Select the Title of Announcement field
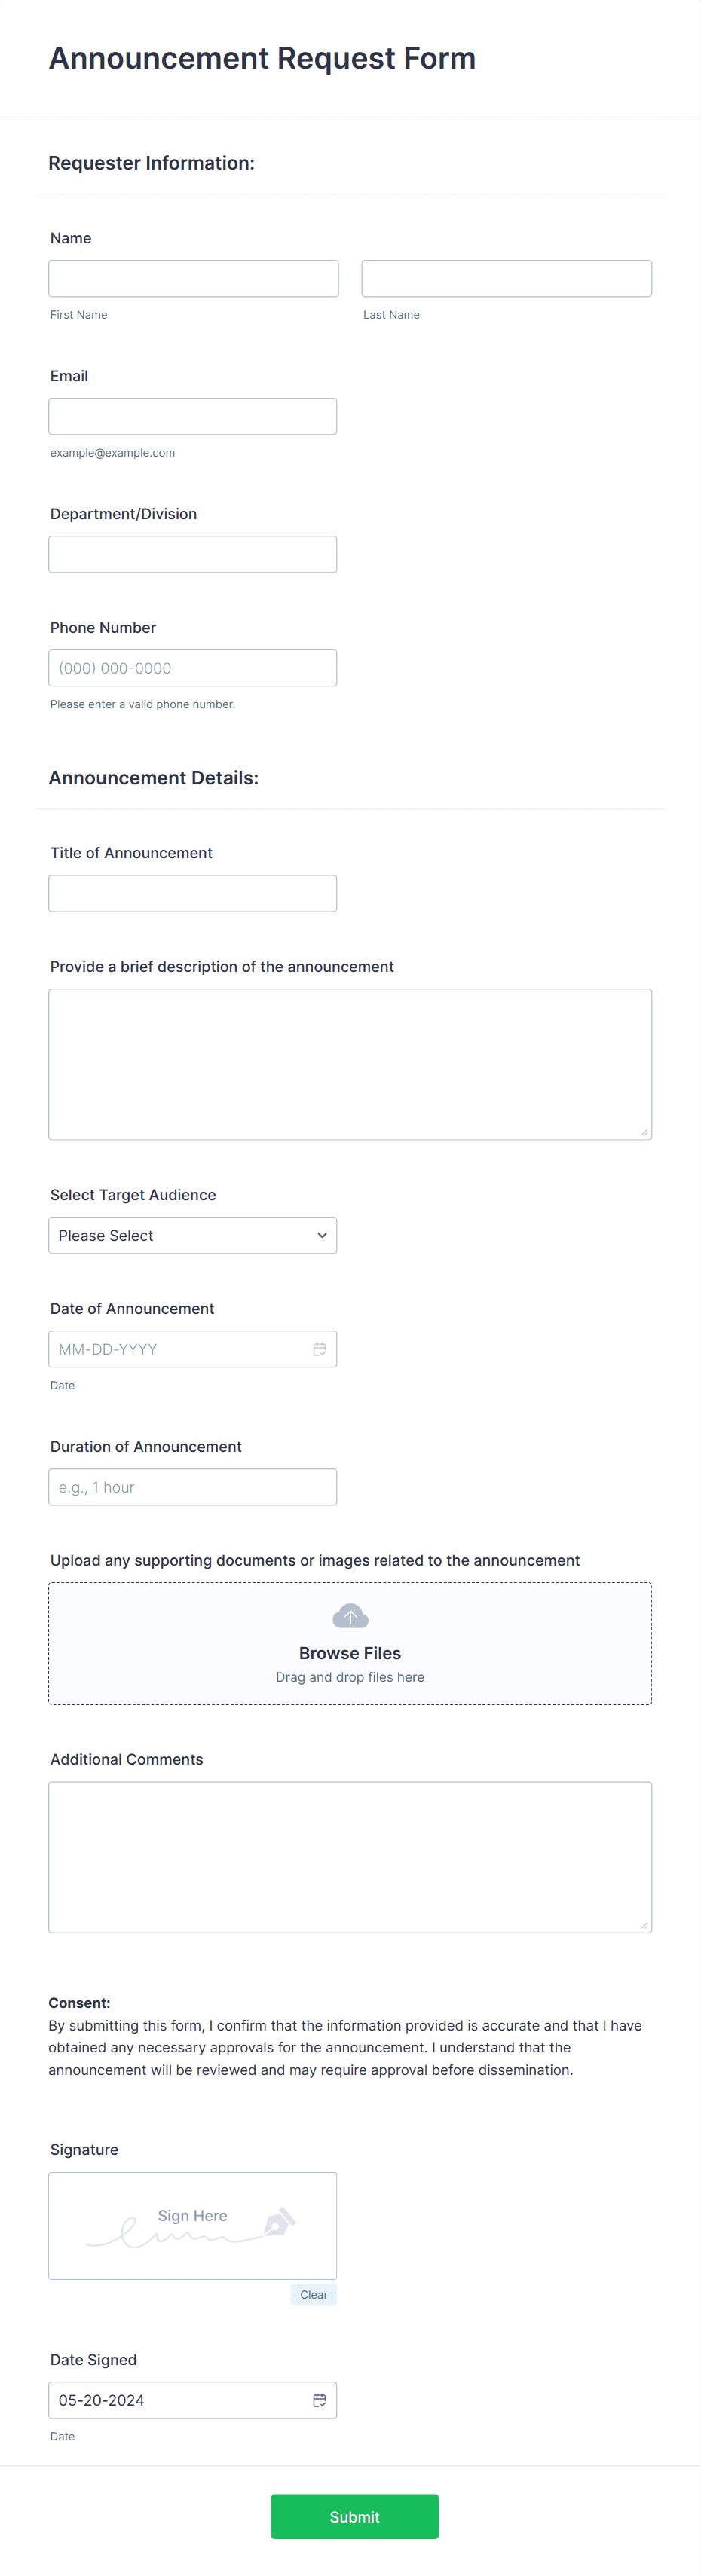Image resolution: width=701 pixels, height=2576 pixels. coord(192,893)
